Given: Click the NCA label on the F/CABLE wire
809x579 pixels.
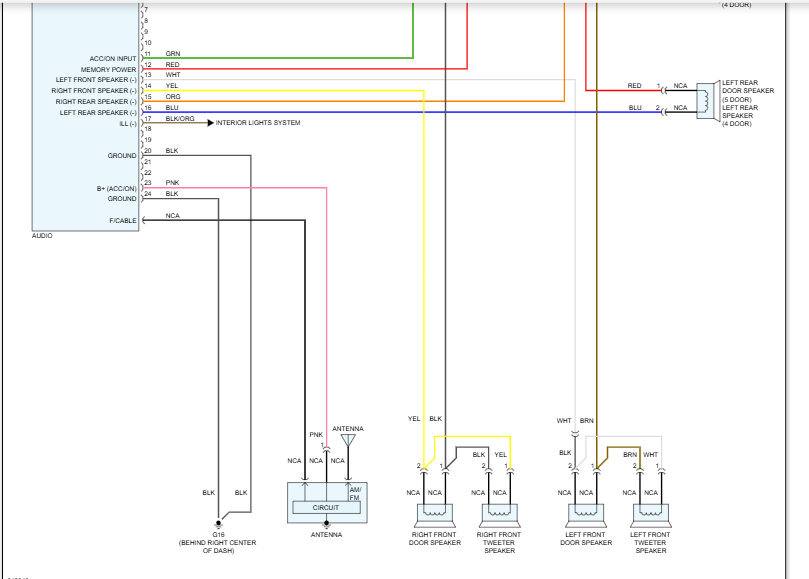Looking at the screenshot, I should tap(172, 216).
